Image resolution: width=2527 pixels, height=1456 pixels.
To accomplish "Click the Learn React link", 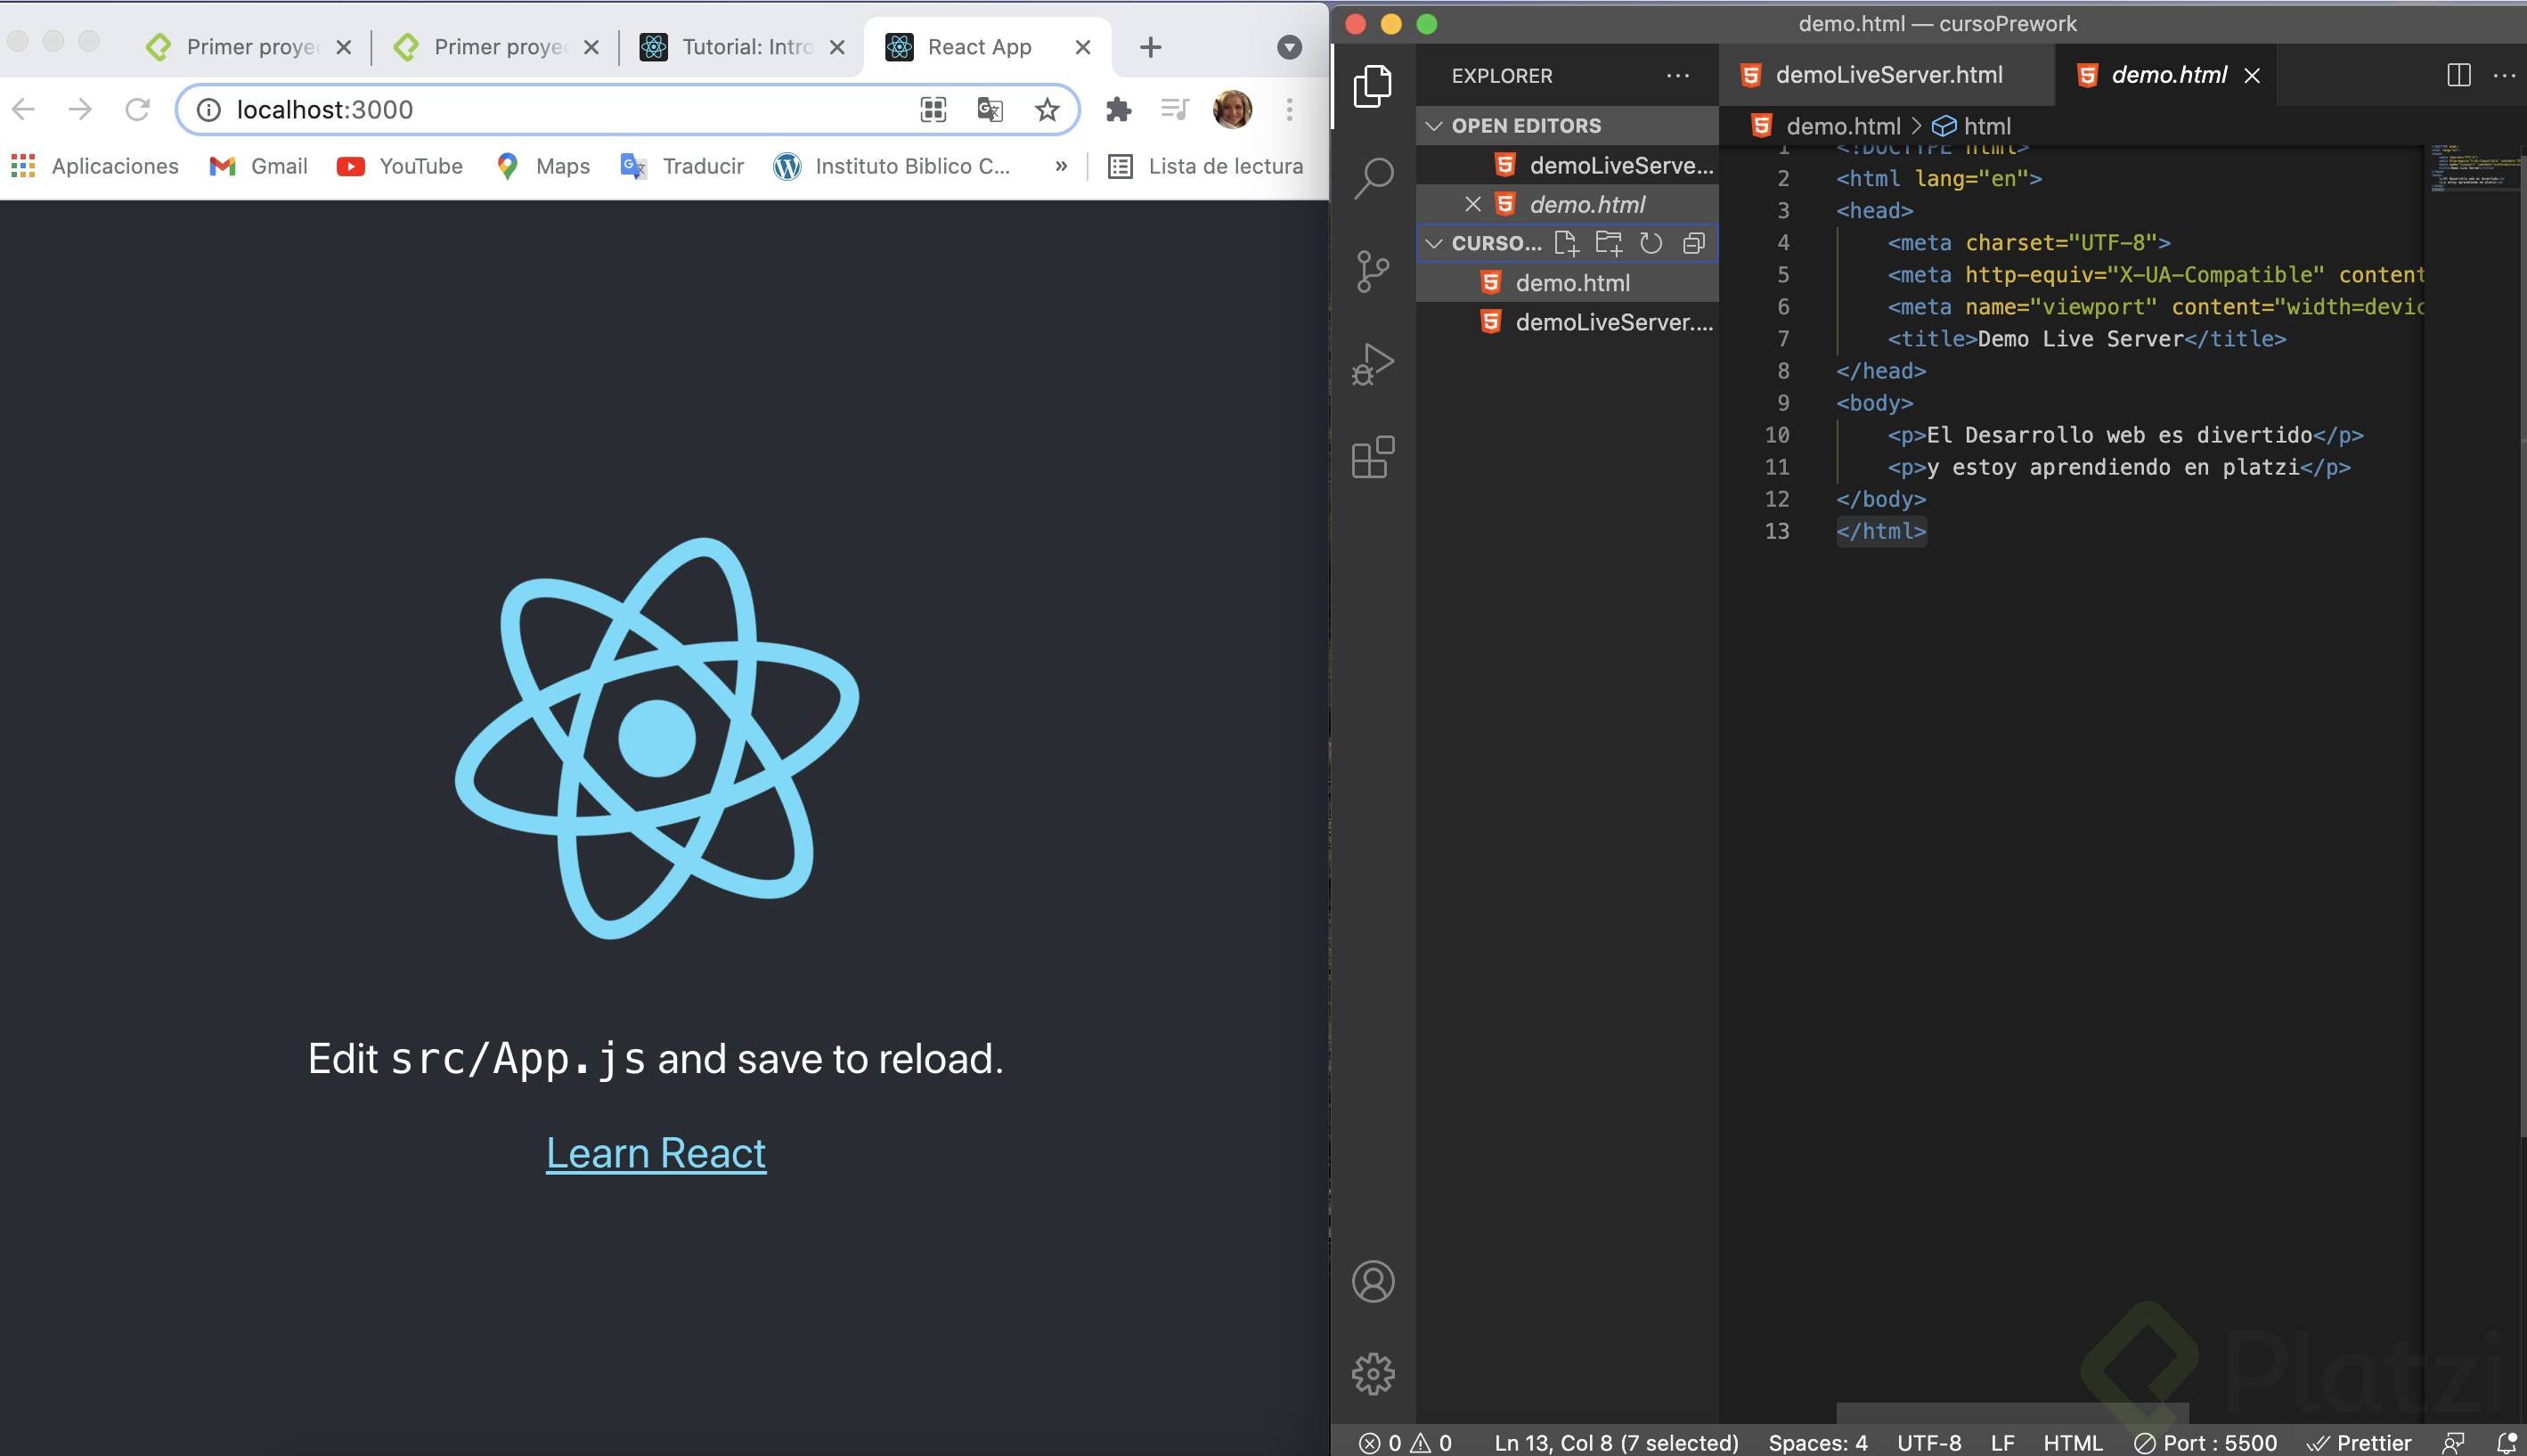I will pyautogui.click(x=656, y=1153).
